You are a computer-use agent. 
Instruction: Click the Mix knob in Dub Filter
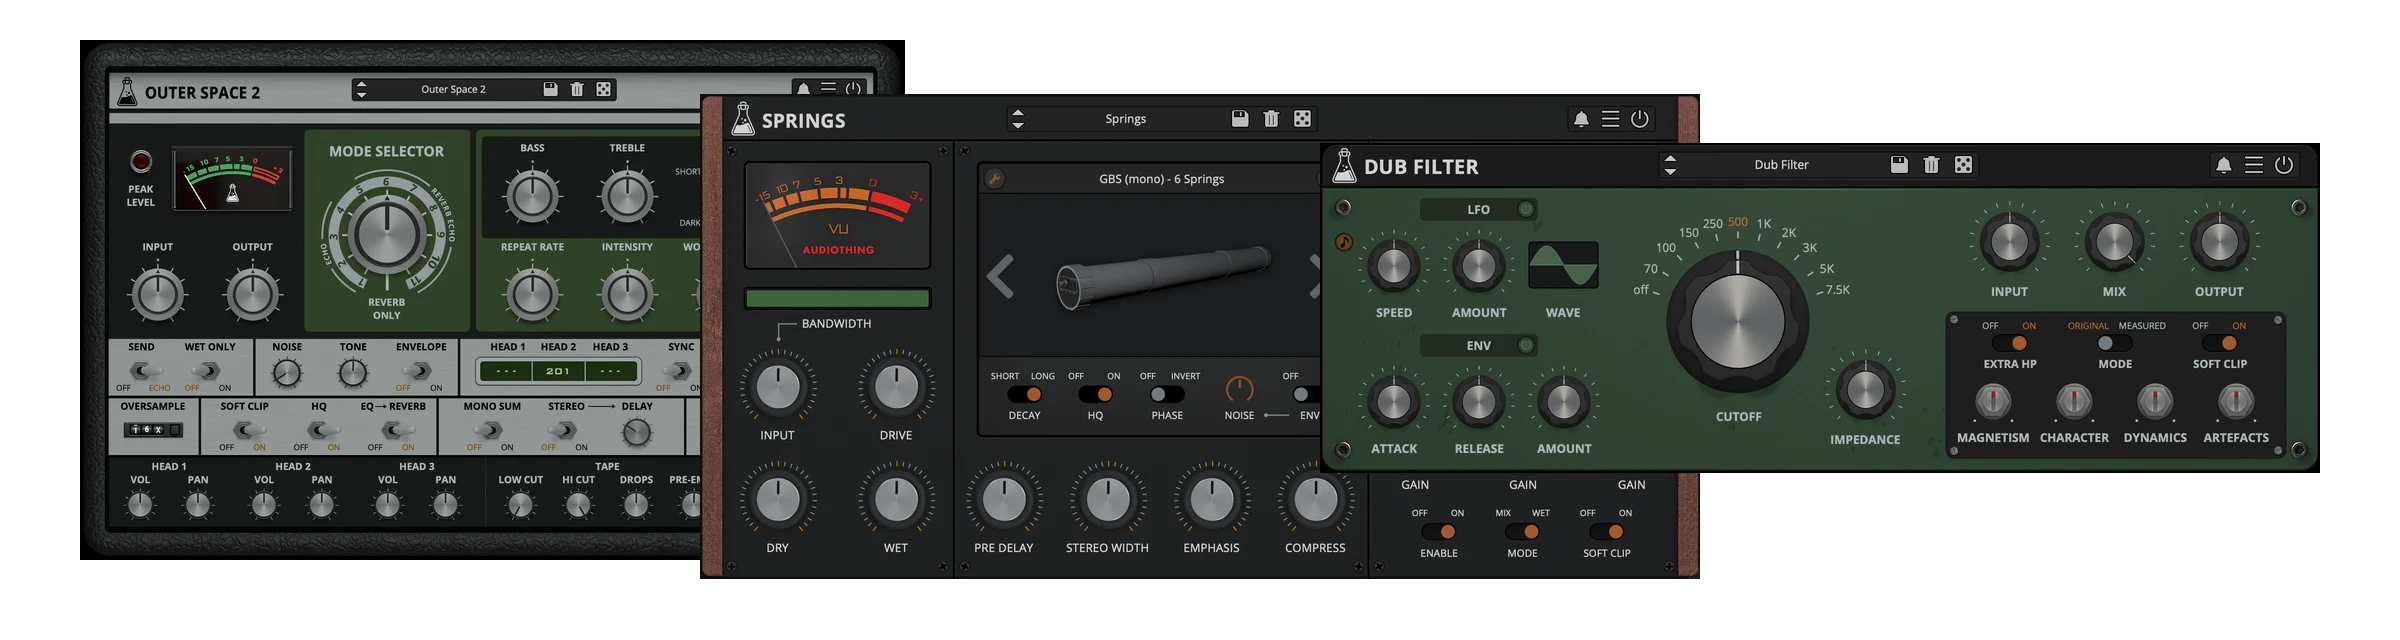(2114, 243)
